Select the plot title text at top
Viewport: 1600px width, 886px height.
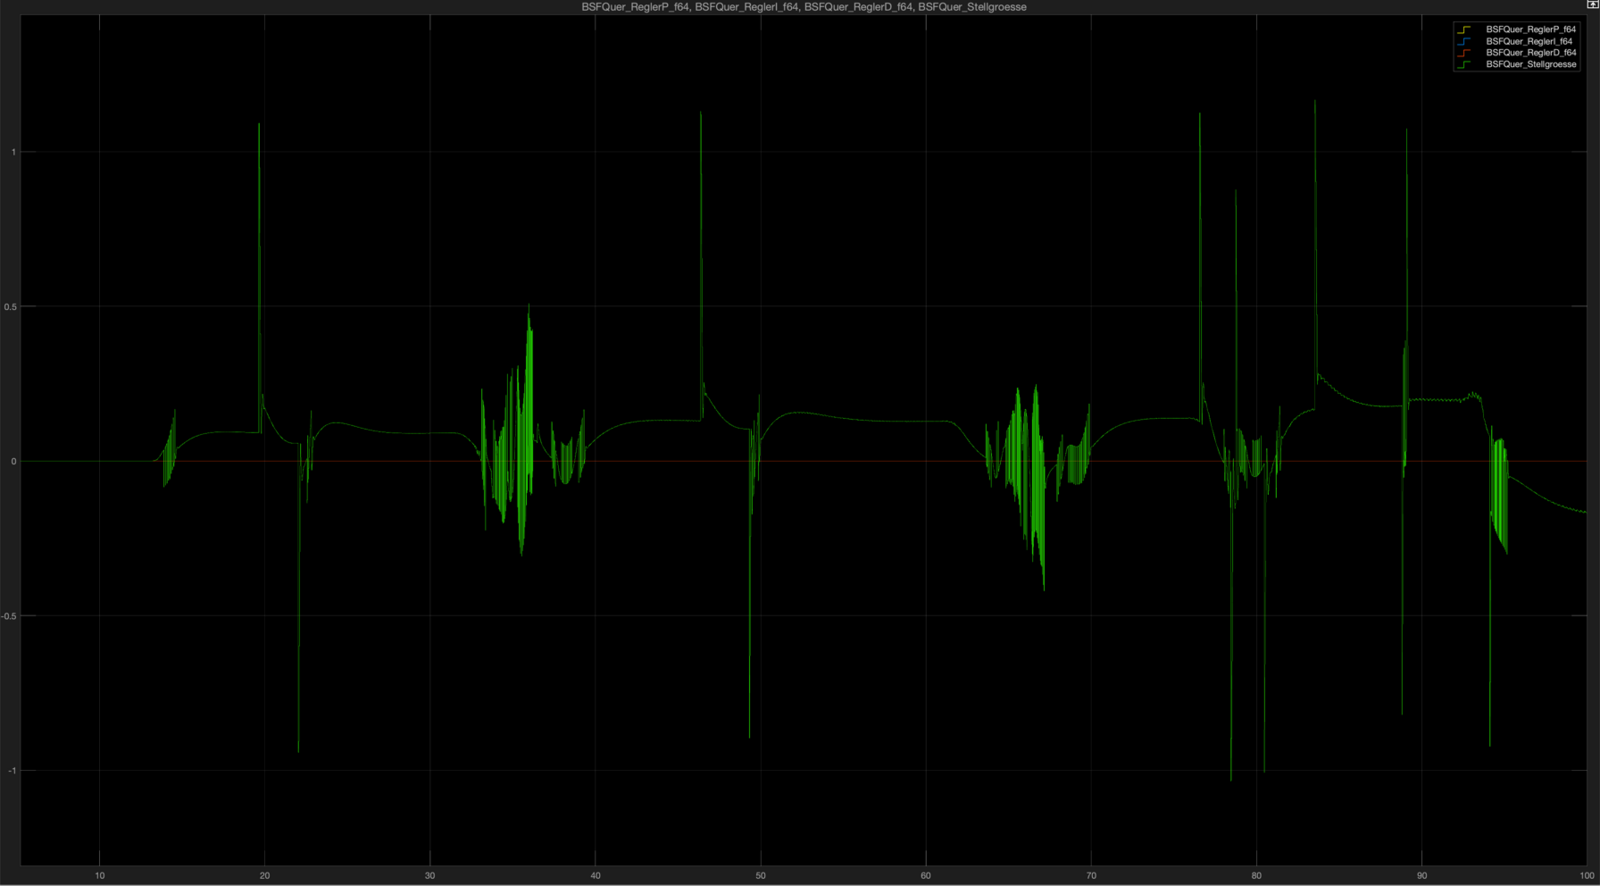click(803, 7)
